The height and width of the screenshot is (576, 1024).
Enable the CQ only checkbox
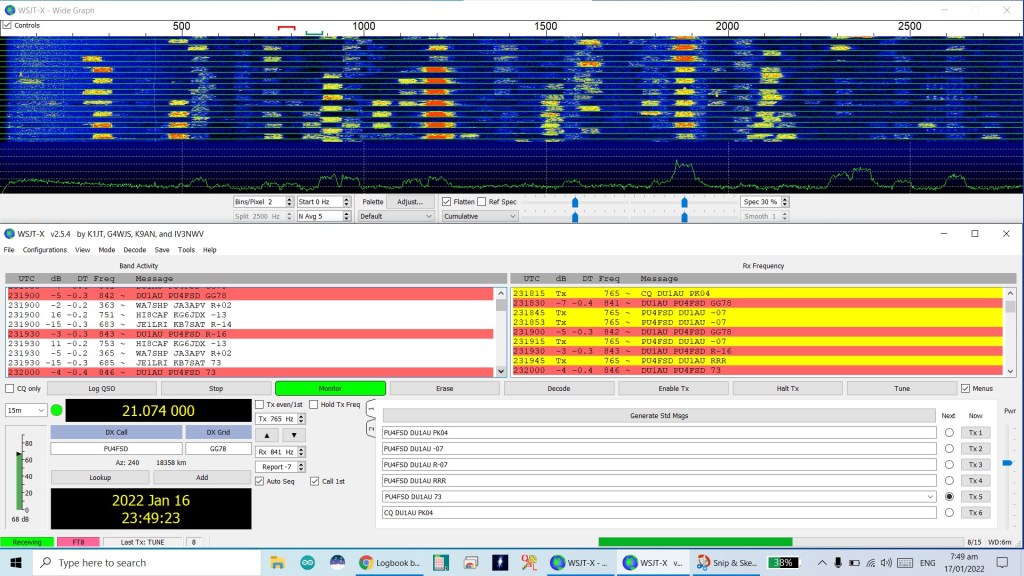pyautogui.click(x=11, y=388)
